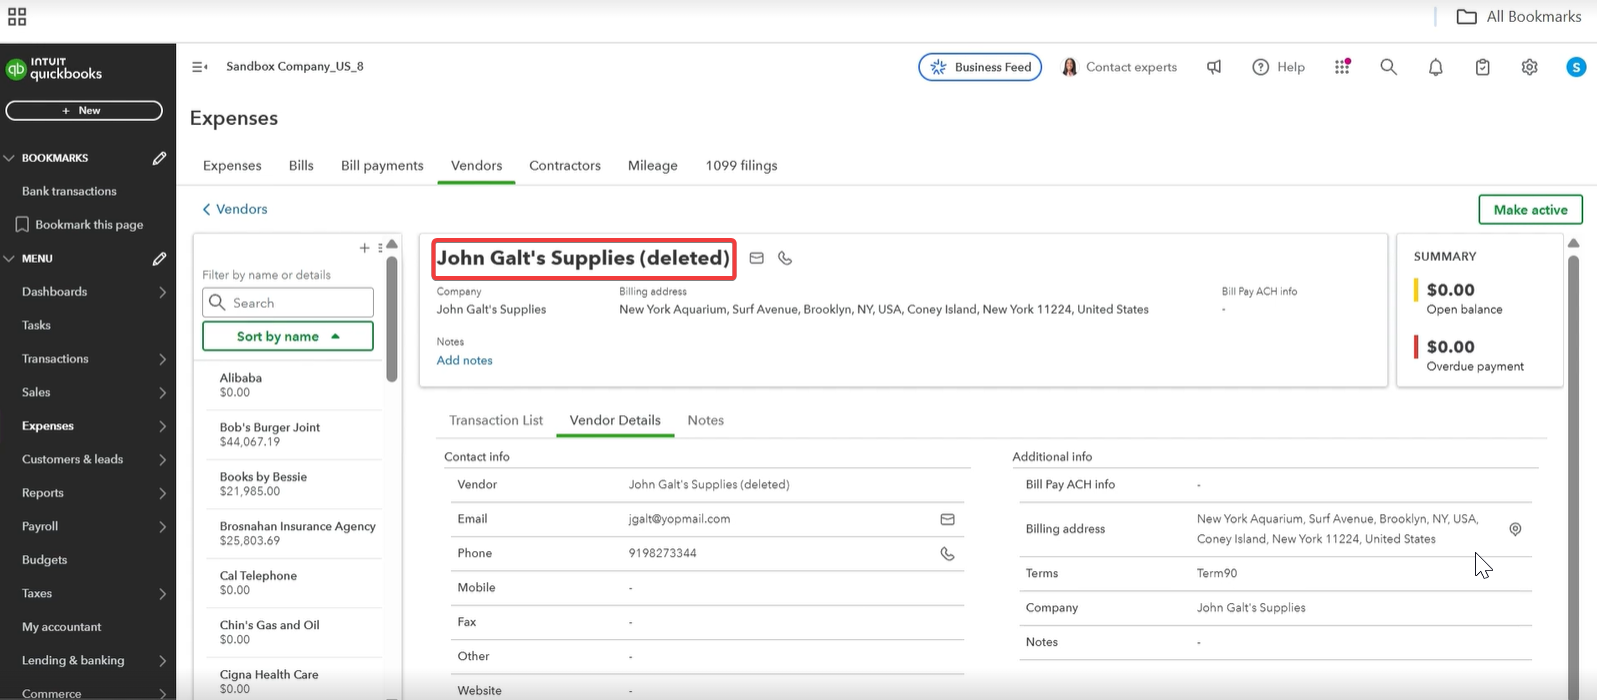The image size is (1597, 700).
Task: Expand Sales submenu arrow
Action: (x=162, y=393)
